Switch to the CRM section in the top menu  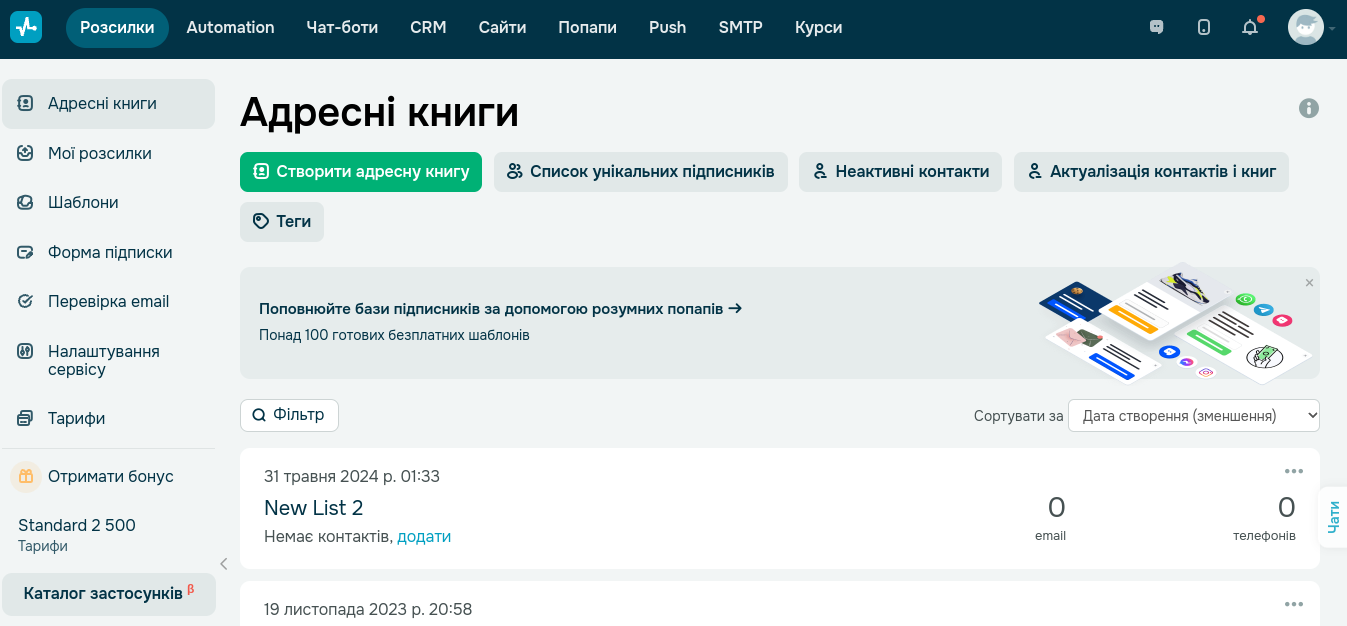click(428, 27)
